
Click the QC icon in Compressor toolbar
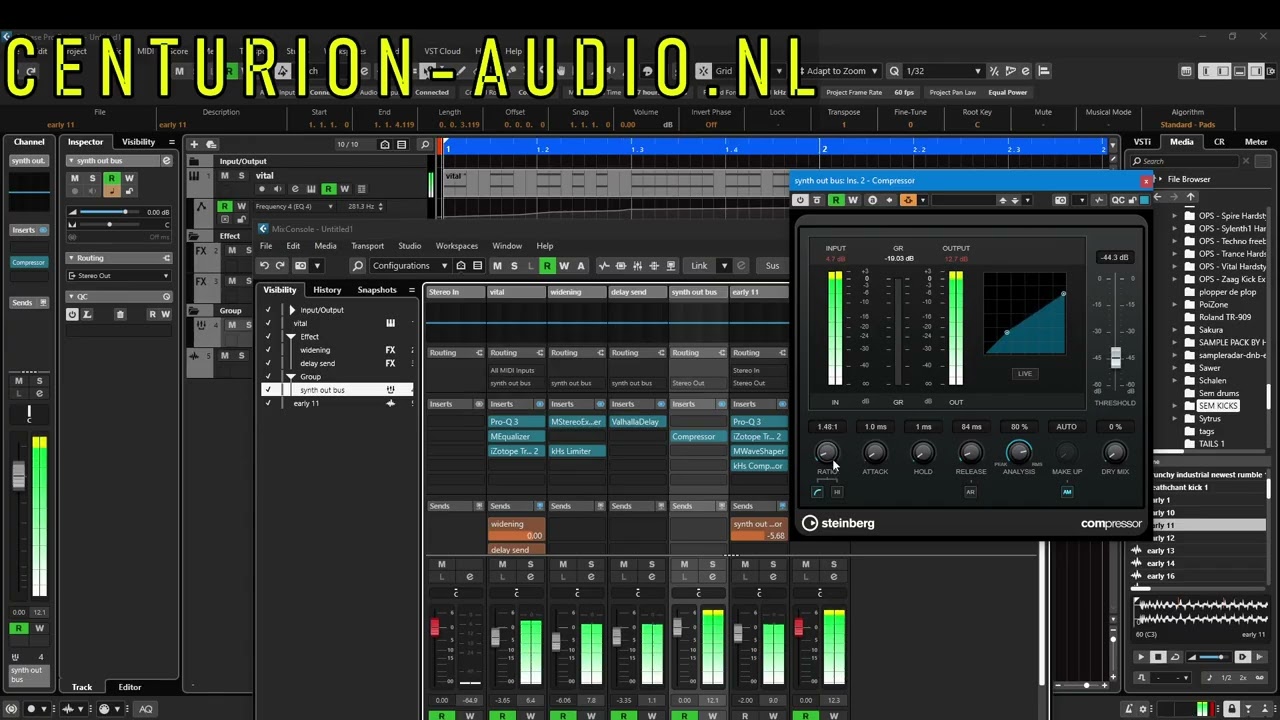tap(1117, 200)
